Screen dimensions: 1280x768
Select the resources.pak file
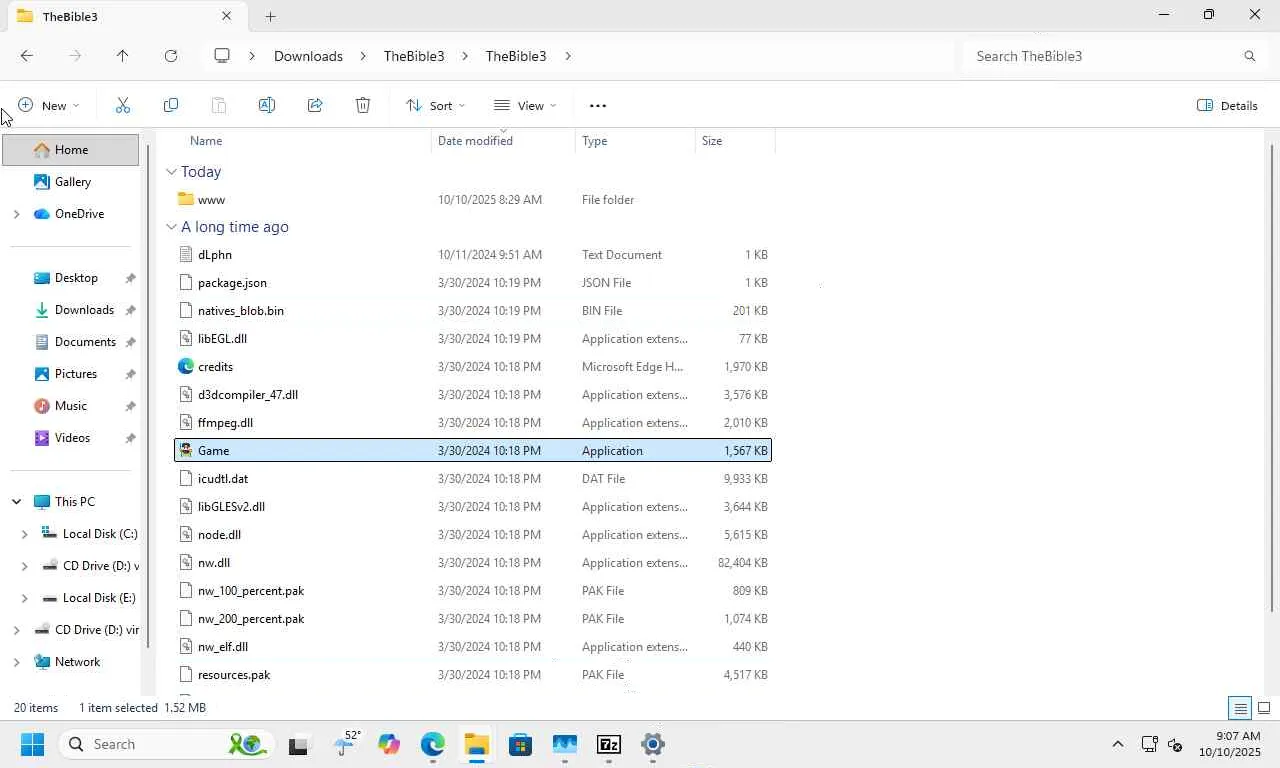click(473, 675)
